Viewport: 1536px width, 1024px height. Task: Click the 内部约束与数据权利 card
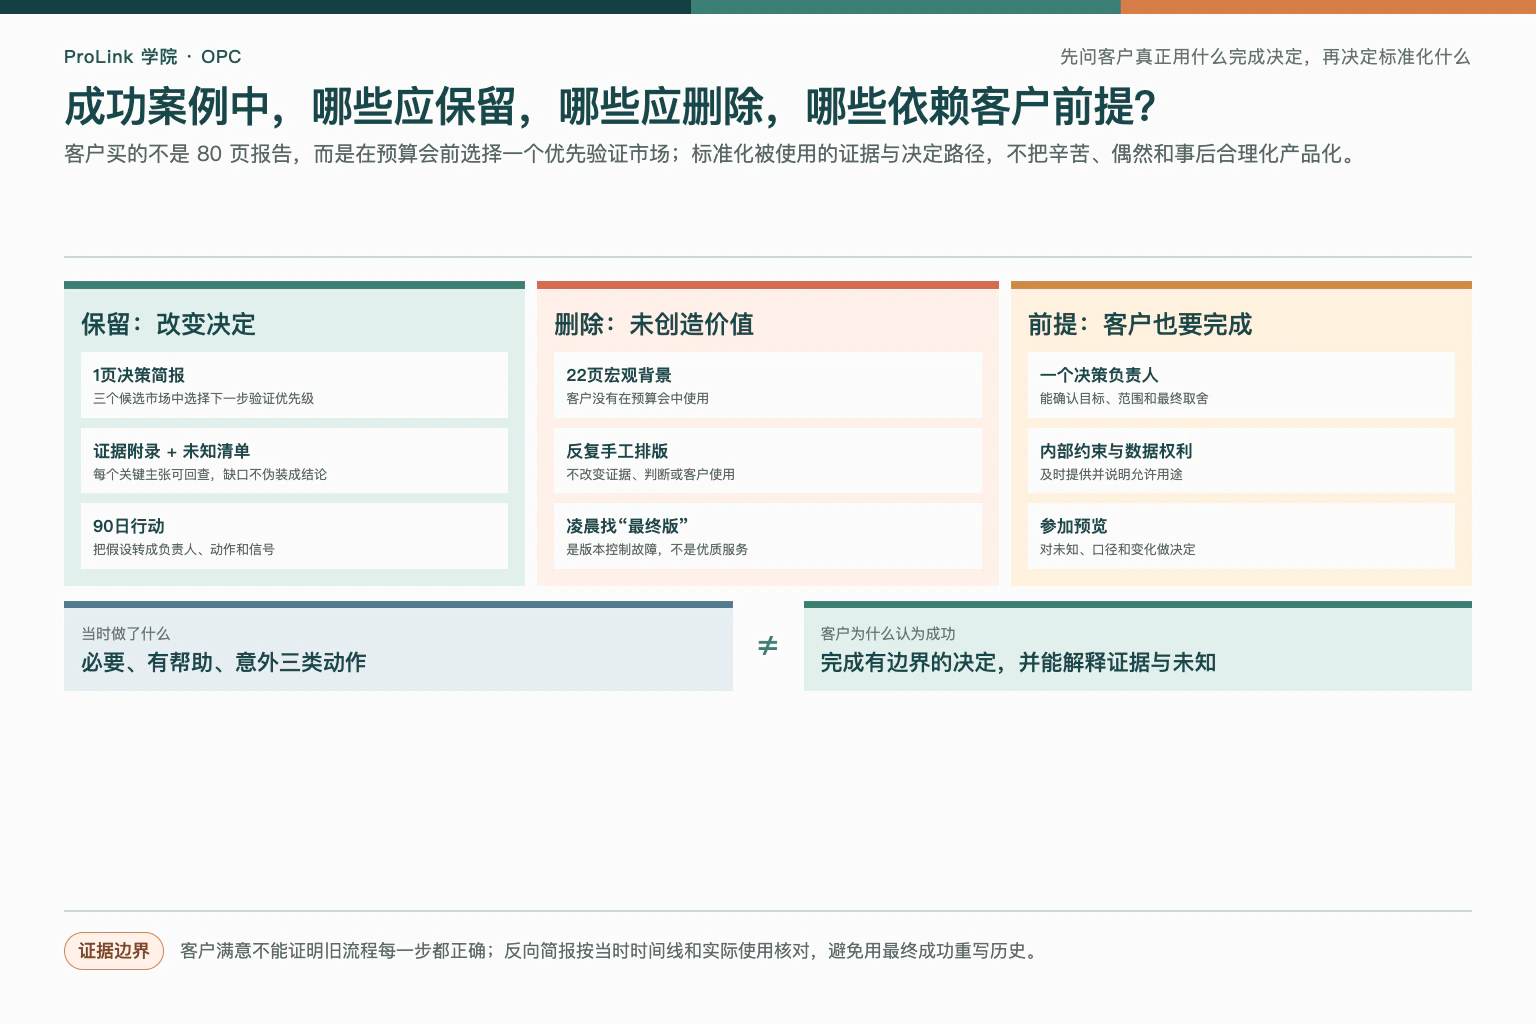pyautogui.click(x=1241, y=461)
